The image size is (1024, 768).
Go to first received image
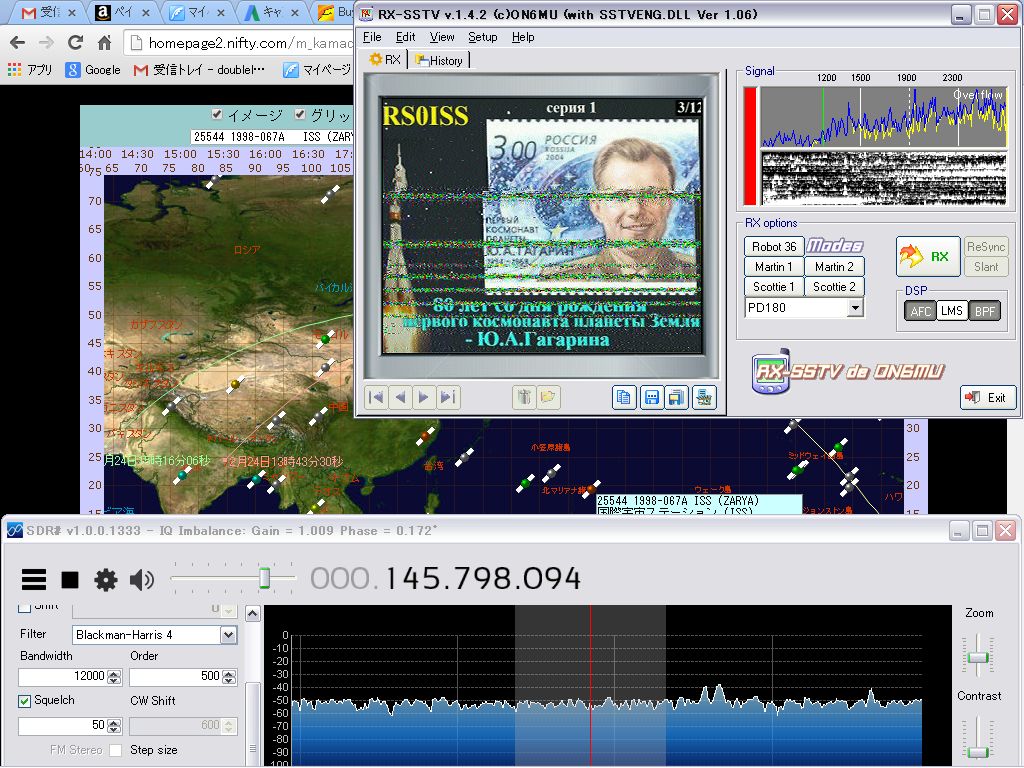click(376, 397)
